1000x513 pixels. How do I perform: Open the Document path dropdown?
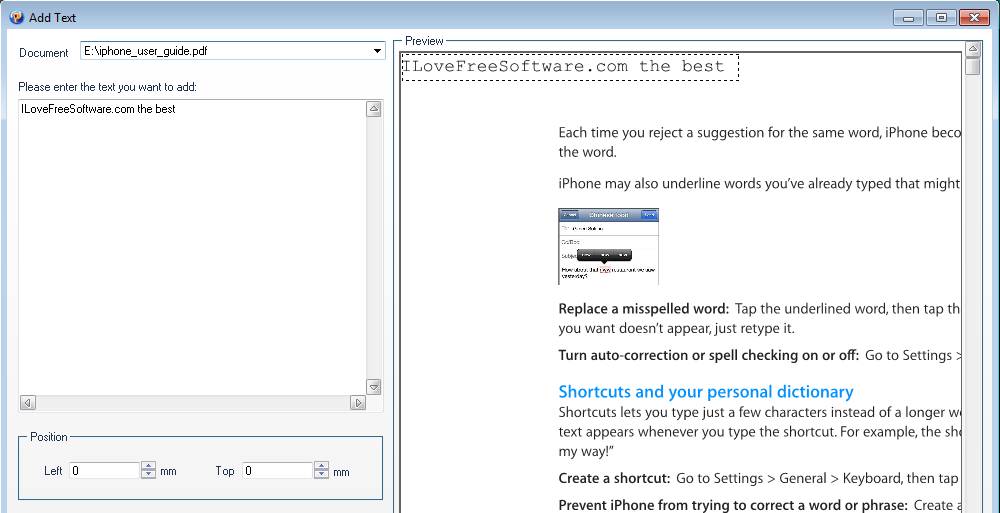378,51
